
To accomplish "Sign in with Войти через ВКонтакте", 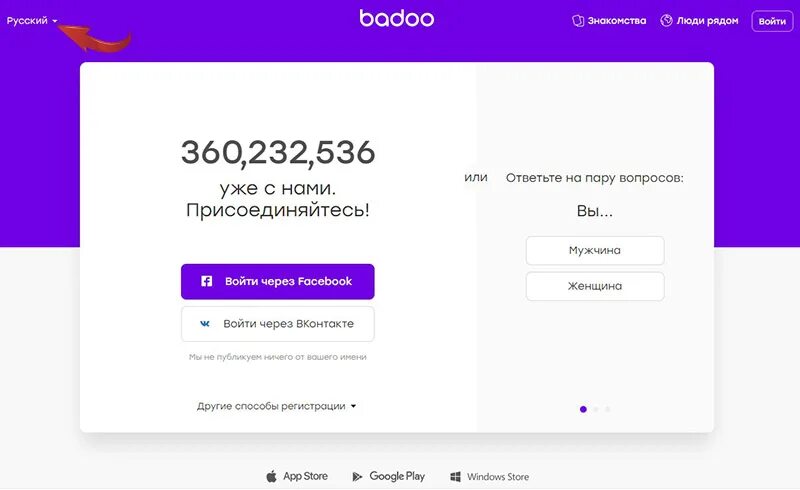I will [x=278, y=324].
